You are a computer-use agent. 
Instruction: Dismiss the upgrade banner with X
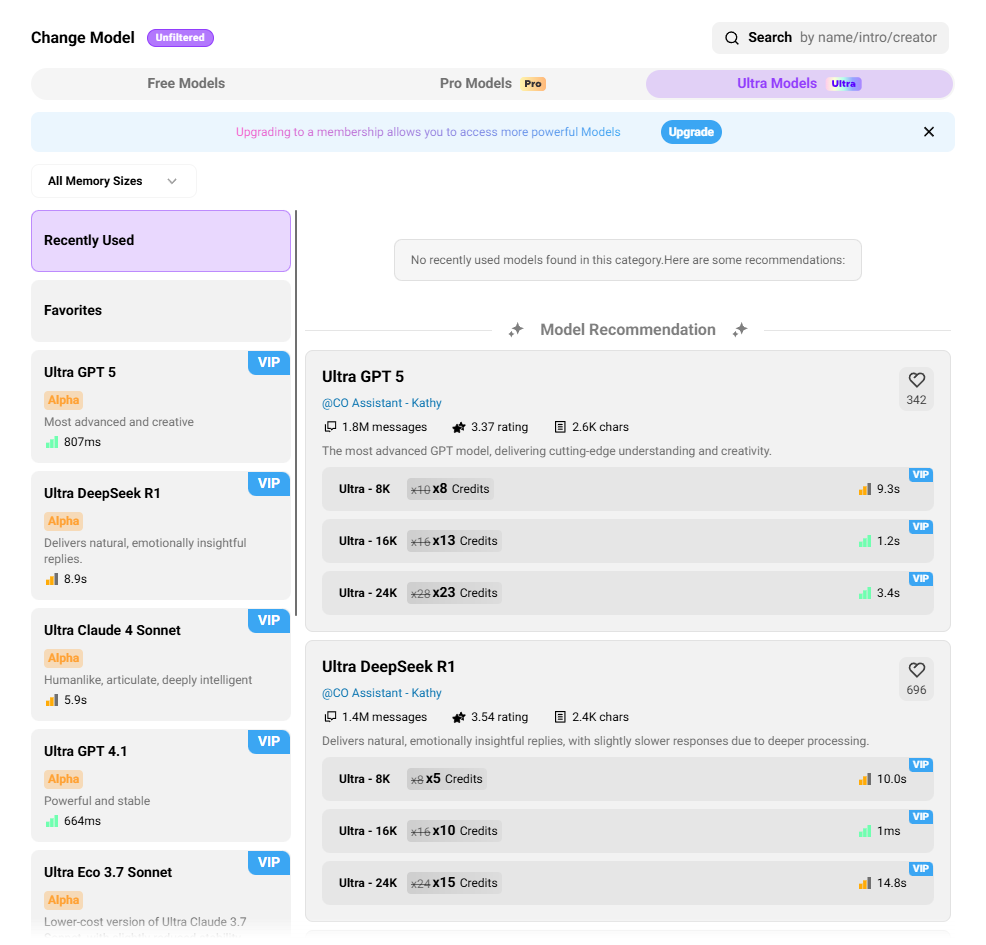point(928,132)
